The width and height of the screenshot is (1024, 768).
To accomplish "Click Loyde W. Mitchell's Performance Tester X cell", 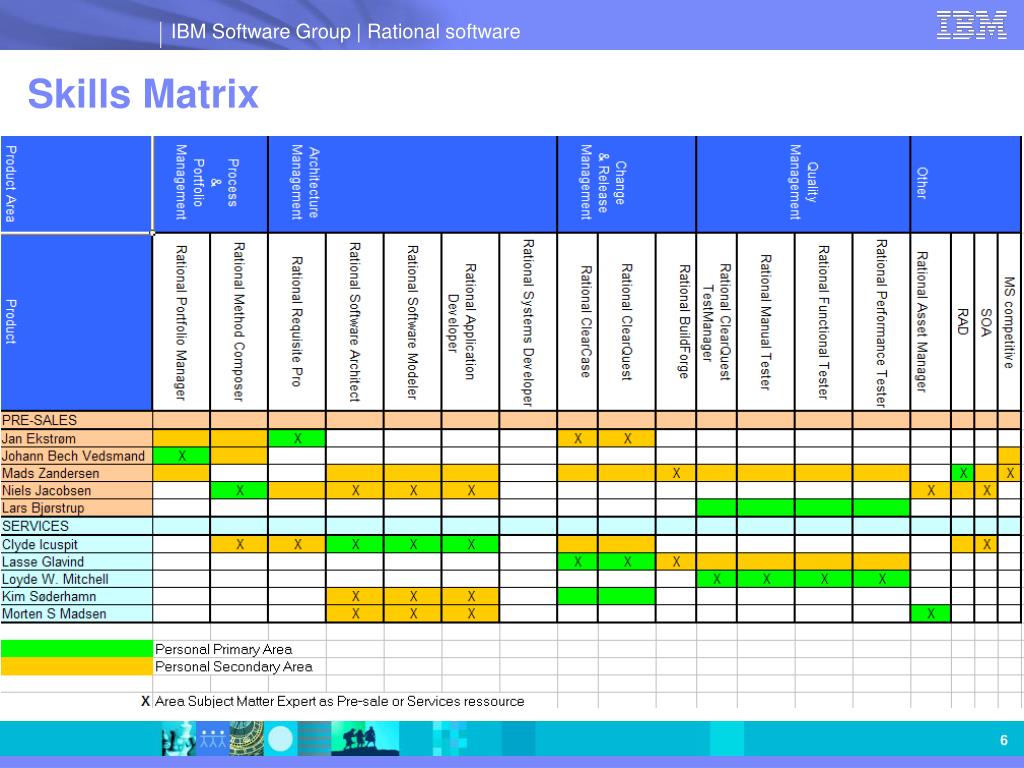I will (881, 579).
